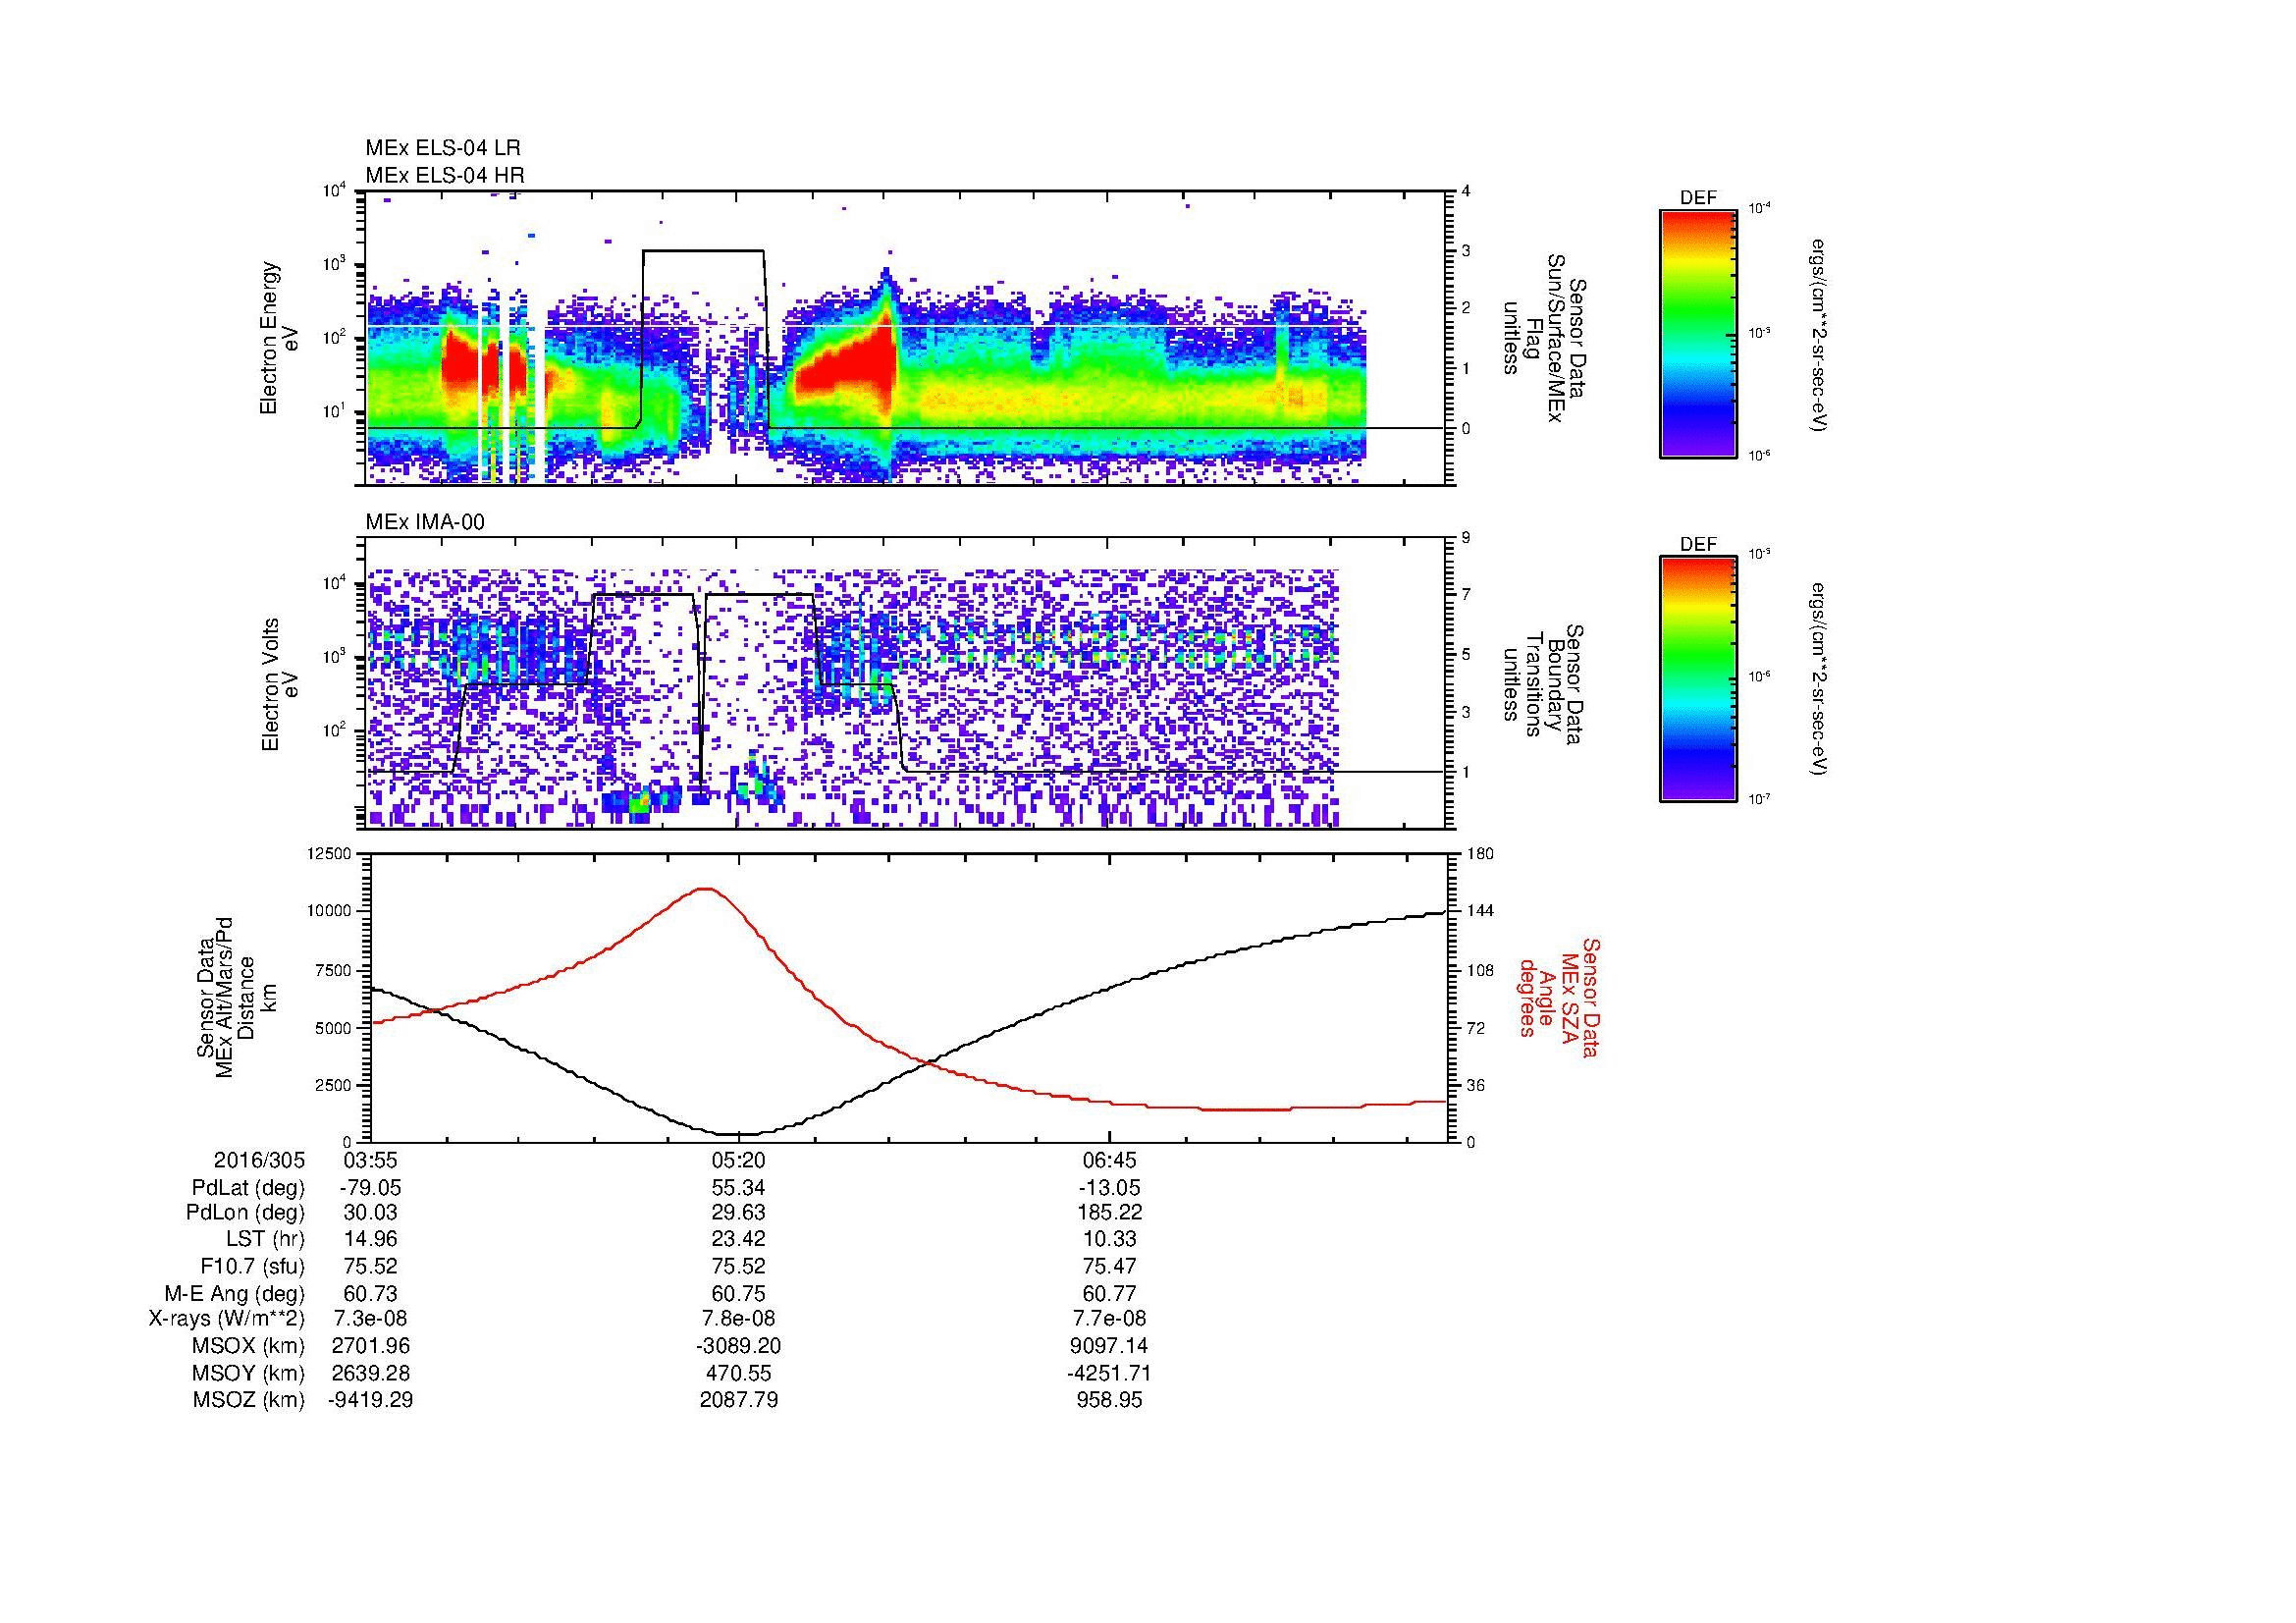Click the M-E Ang value '60.75'
Image resolution: width=2296 pixels, height=1623 pixels.
(x=738, y=1293)
